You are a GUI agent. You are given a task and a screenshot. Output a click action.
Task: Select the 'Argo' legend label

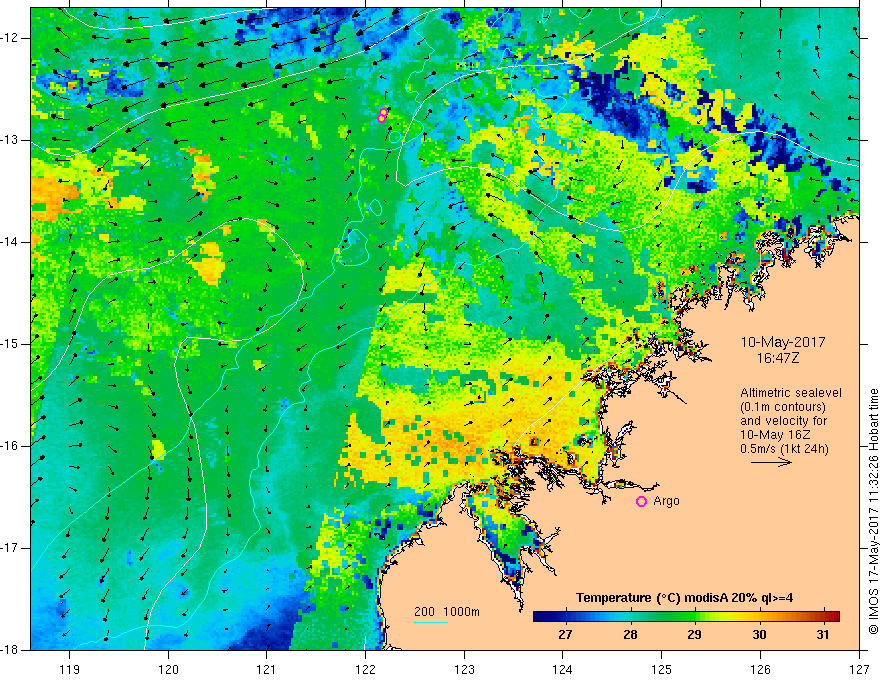[x=666, y=501]
